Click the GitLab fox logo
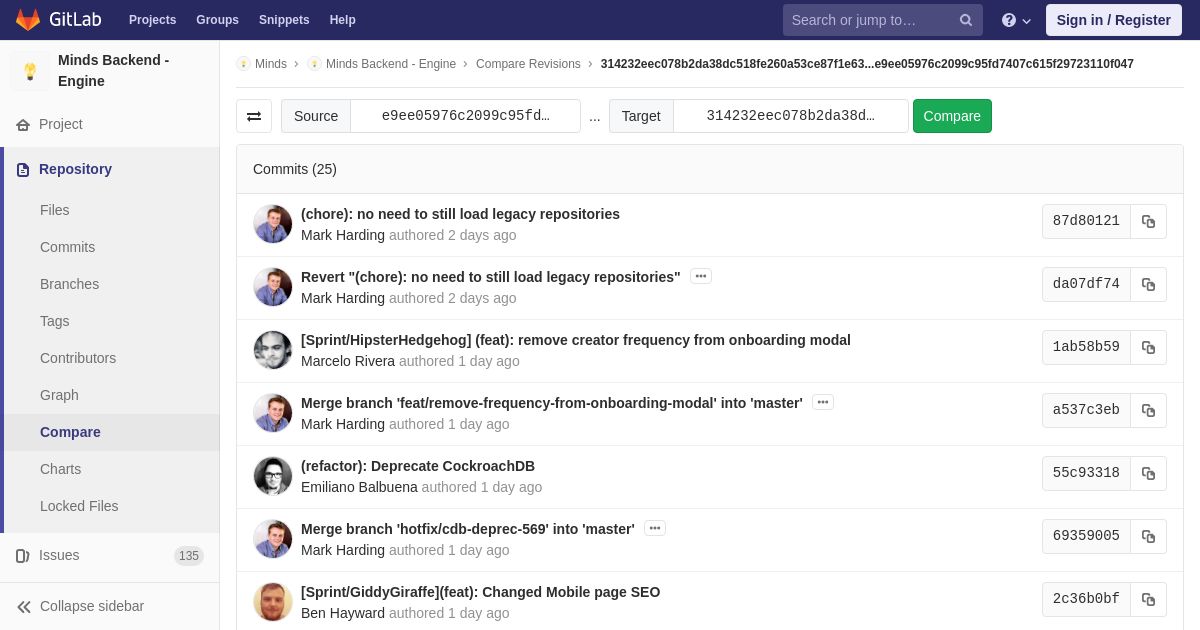The width and height of the screenshot is (1200, 630). (x=28, y=20)
